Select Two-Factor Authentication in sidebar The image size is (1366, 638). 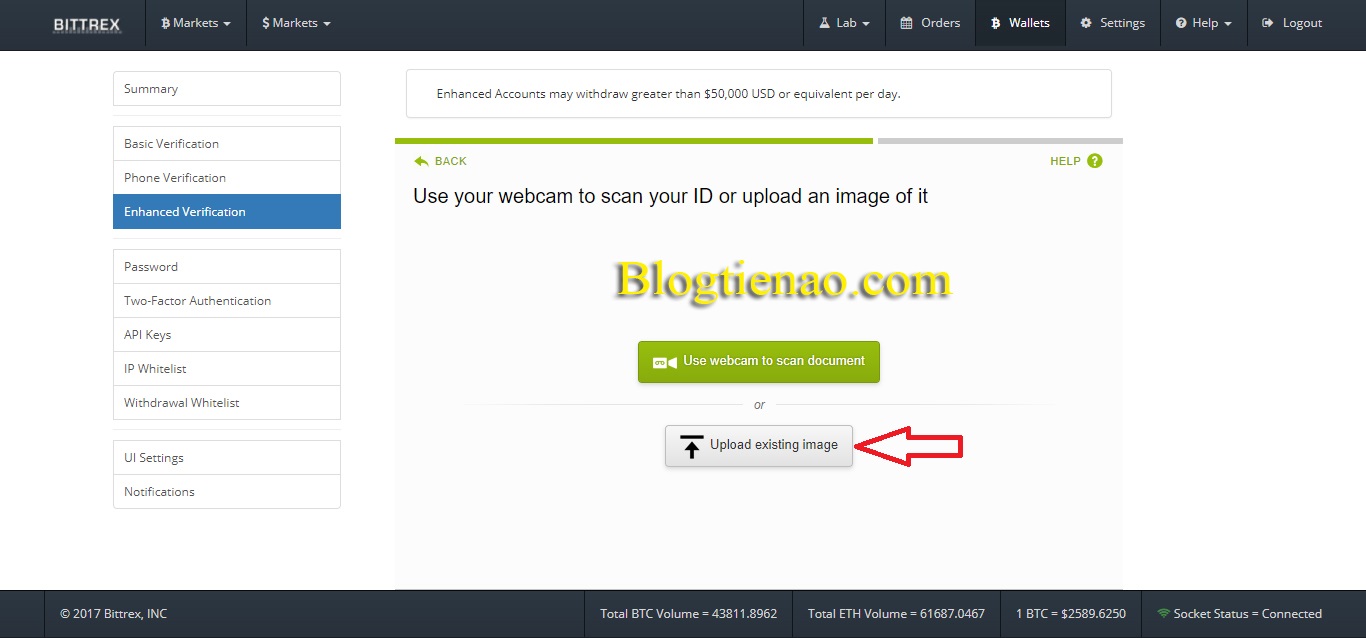227,301
